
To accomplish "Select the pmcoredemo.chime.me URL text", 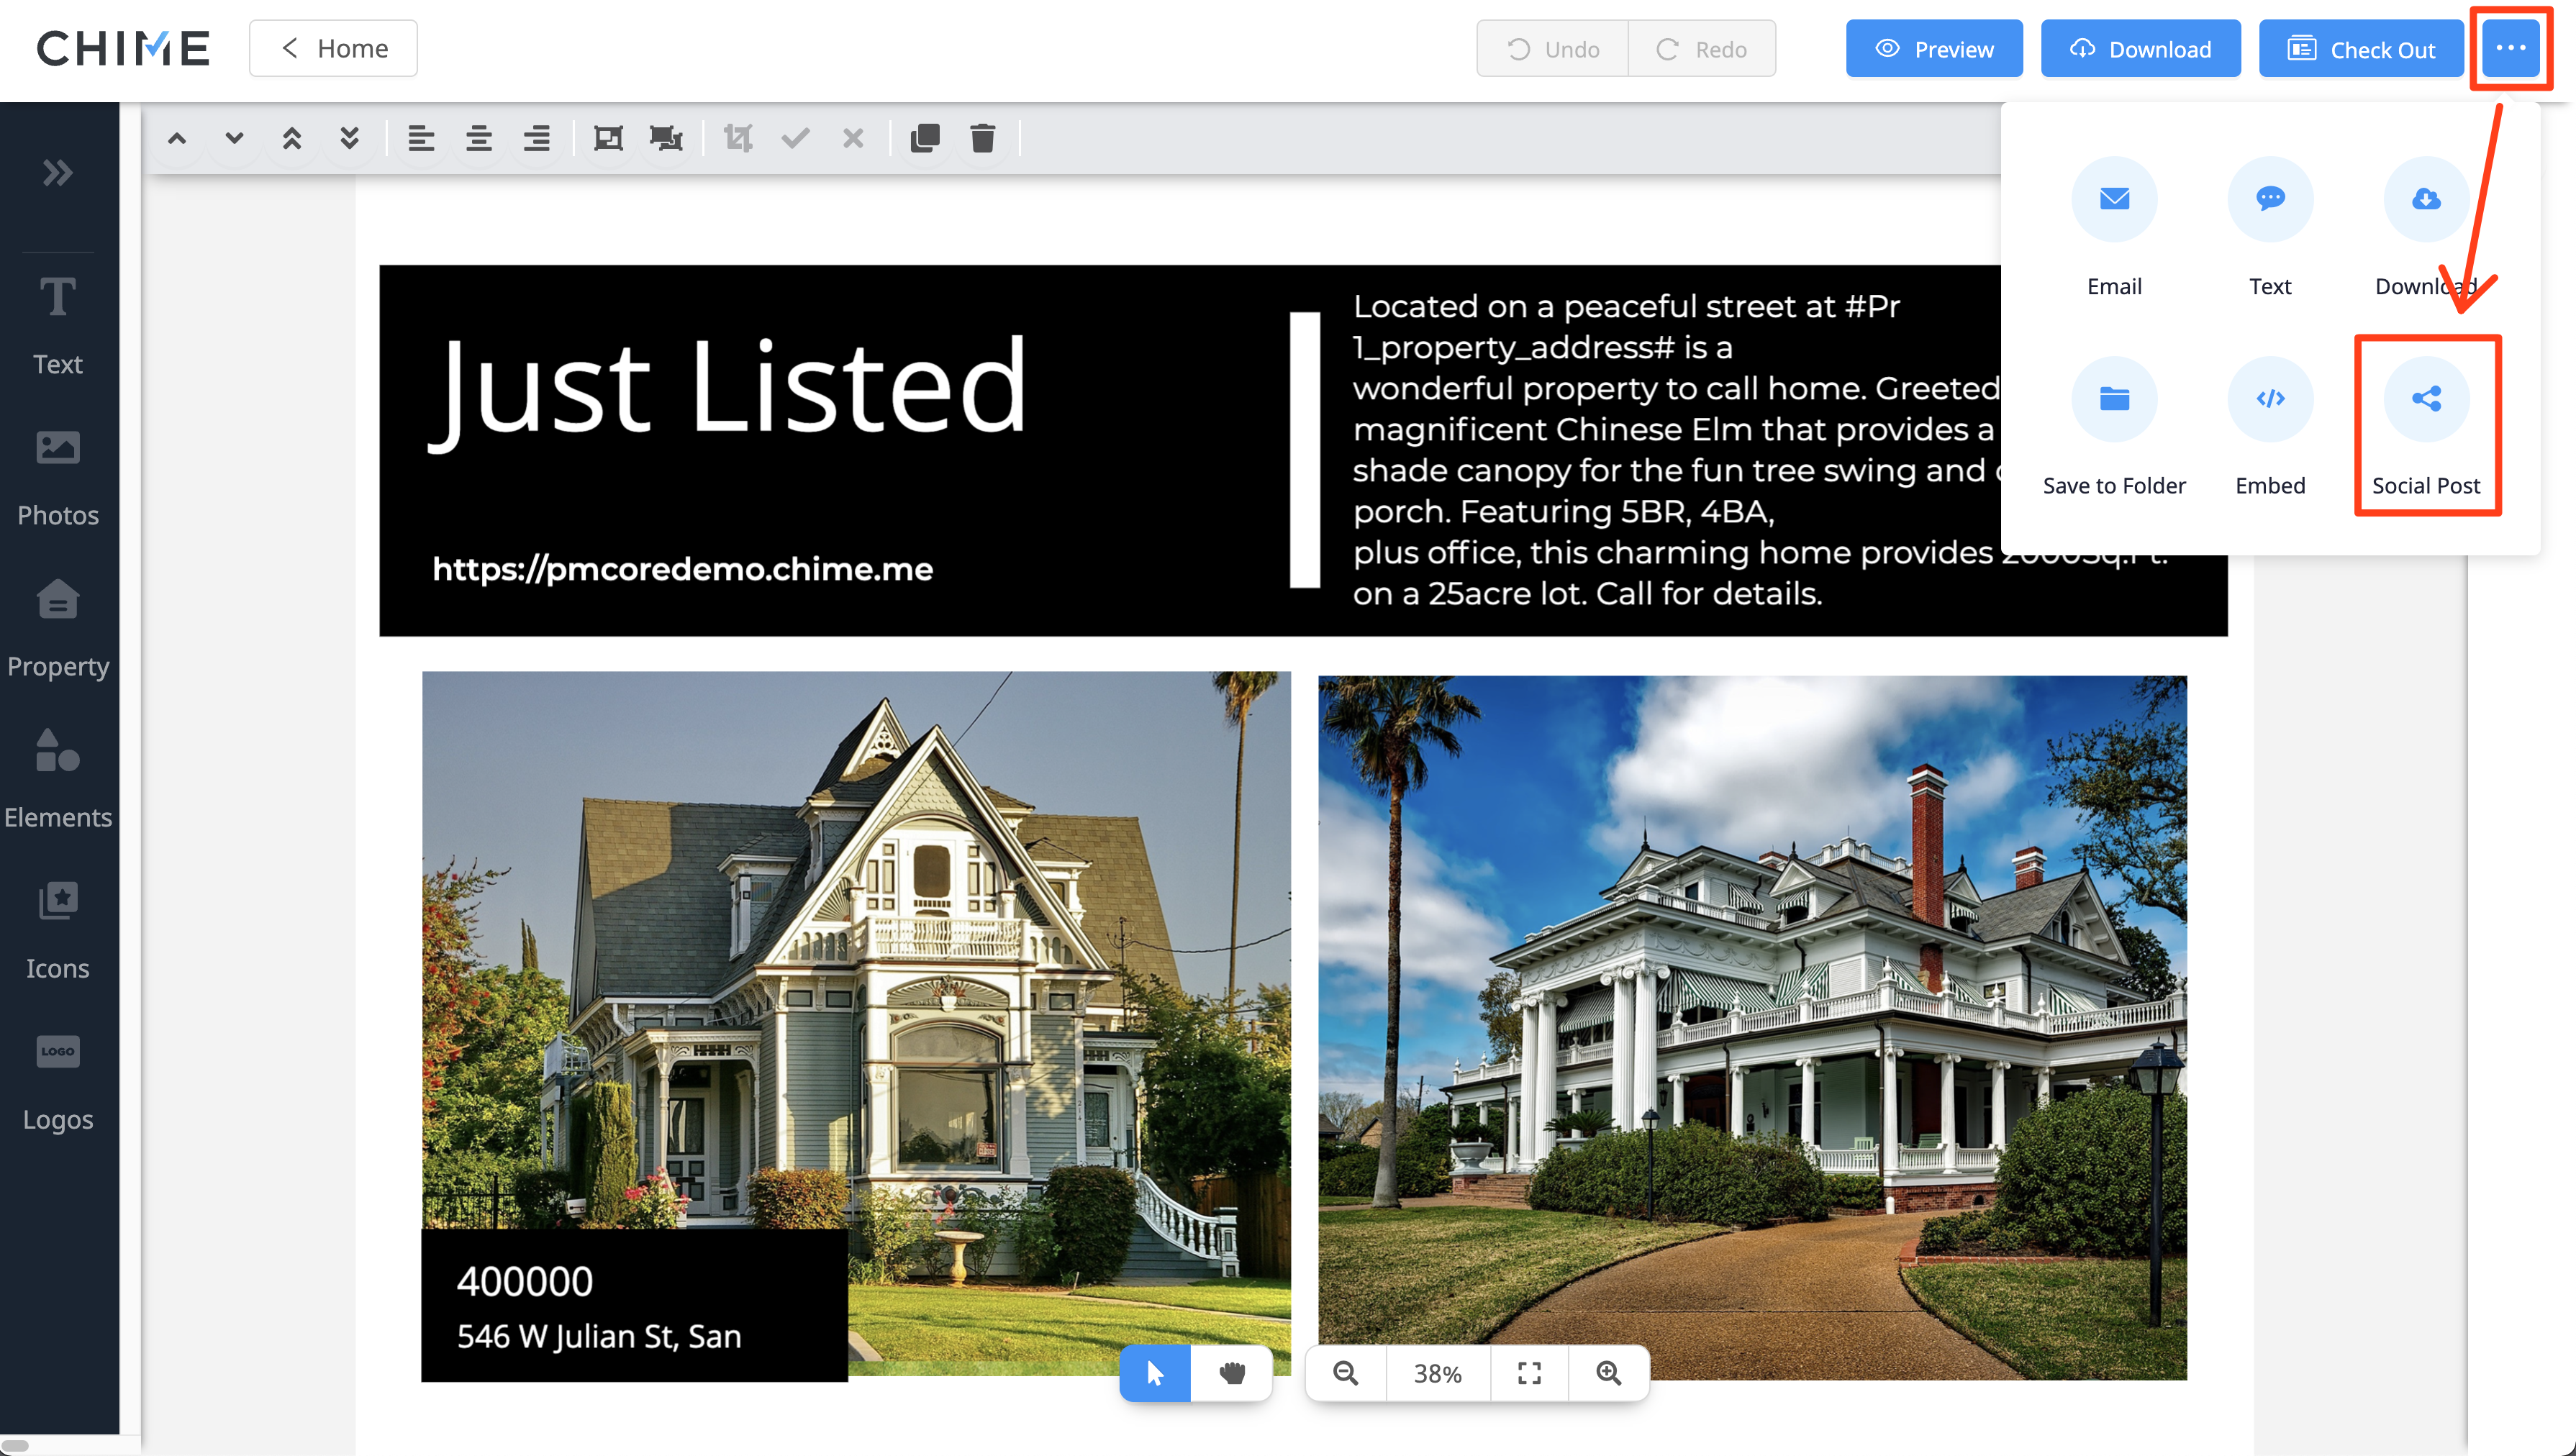I will (x=682, y=569).
